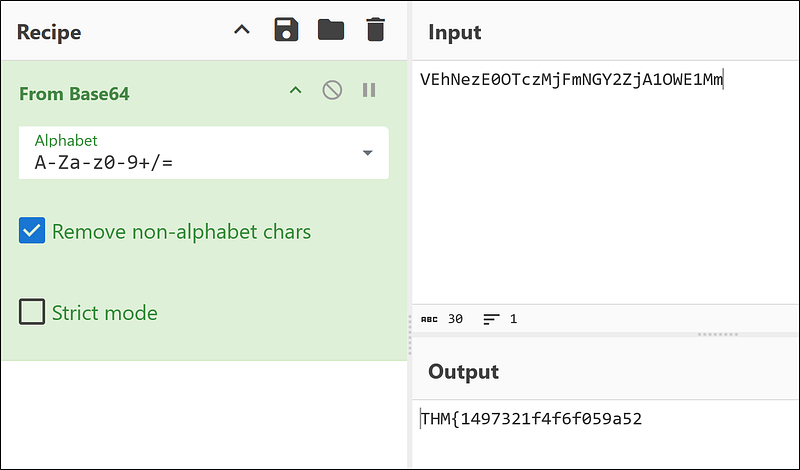The width and height of the screenshot is (800, 470).
Task: Click the Output text starting with THM{
Action: 531,418
